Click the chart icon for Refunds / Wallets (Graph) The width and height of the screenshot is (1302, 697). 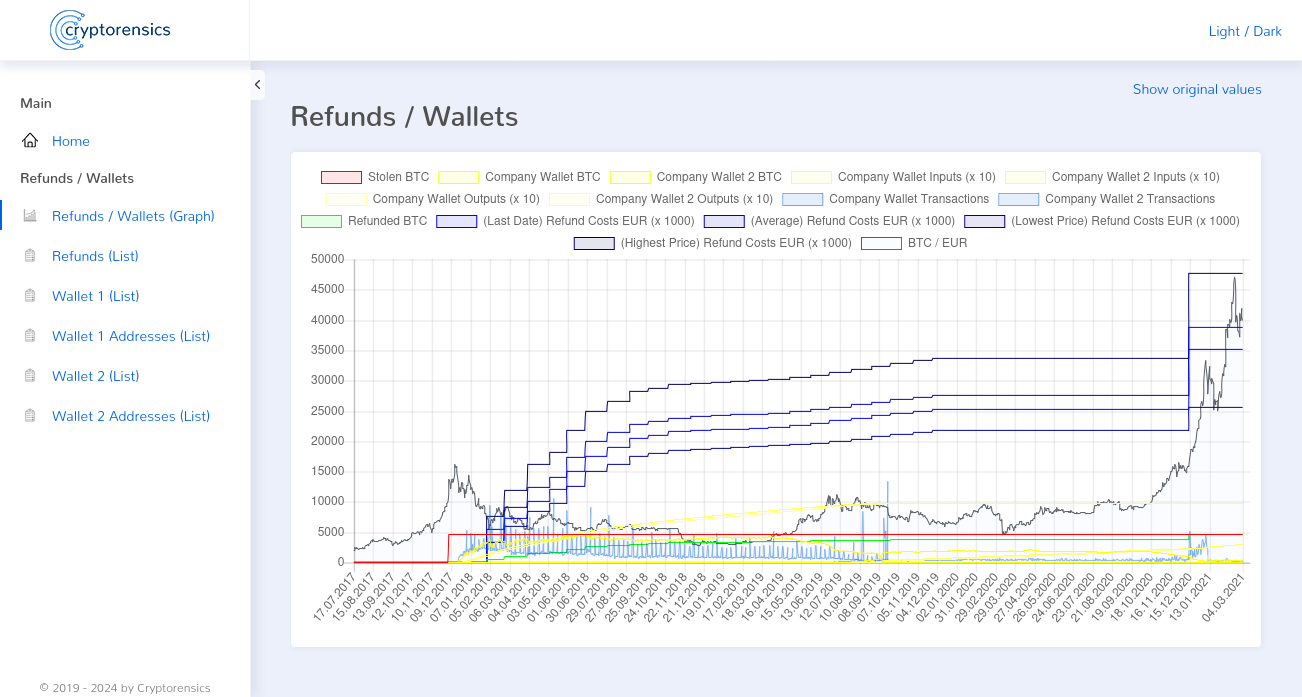(30, 216)
